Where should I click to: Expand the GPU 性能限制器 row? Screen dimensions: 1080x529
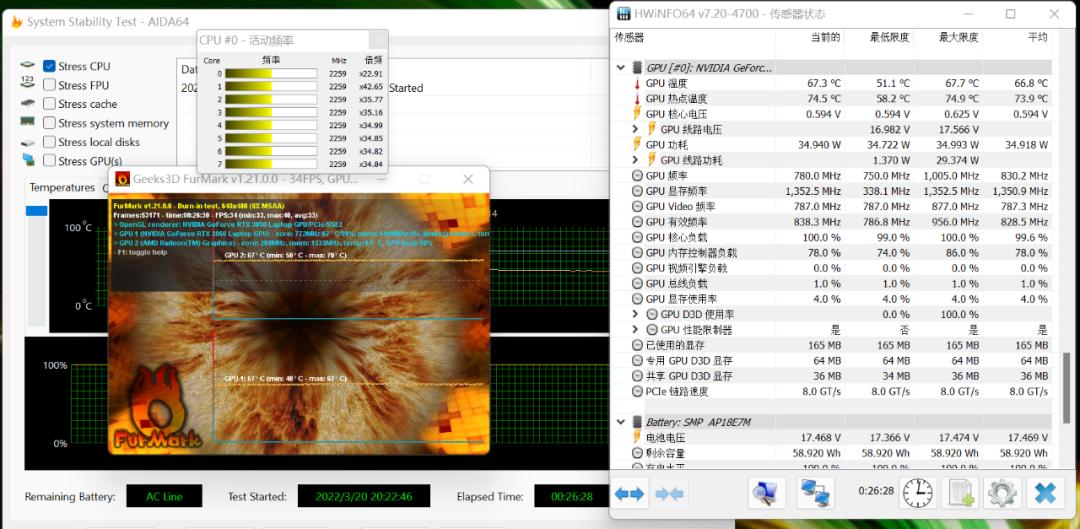pos(636,330)
